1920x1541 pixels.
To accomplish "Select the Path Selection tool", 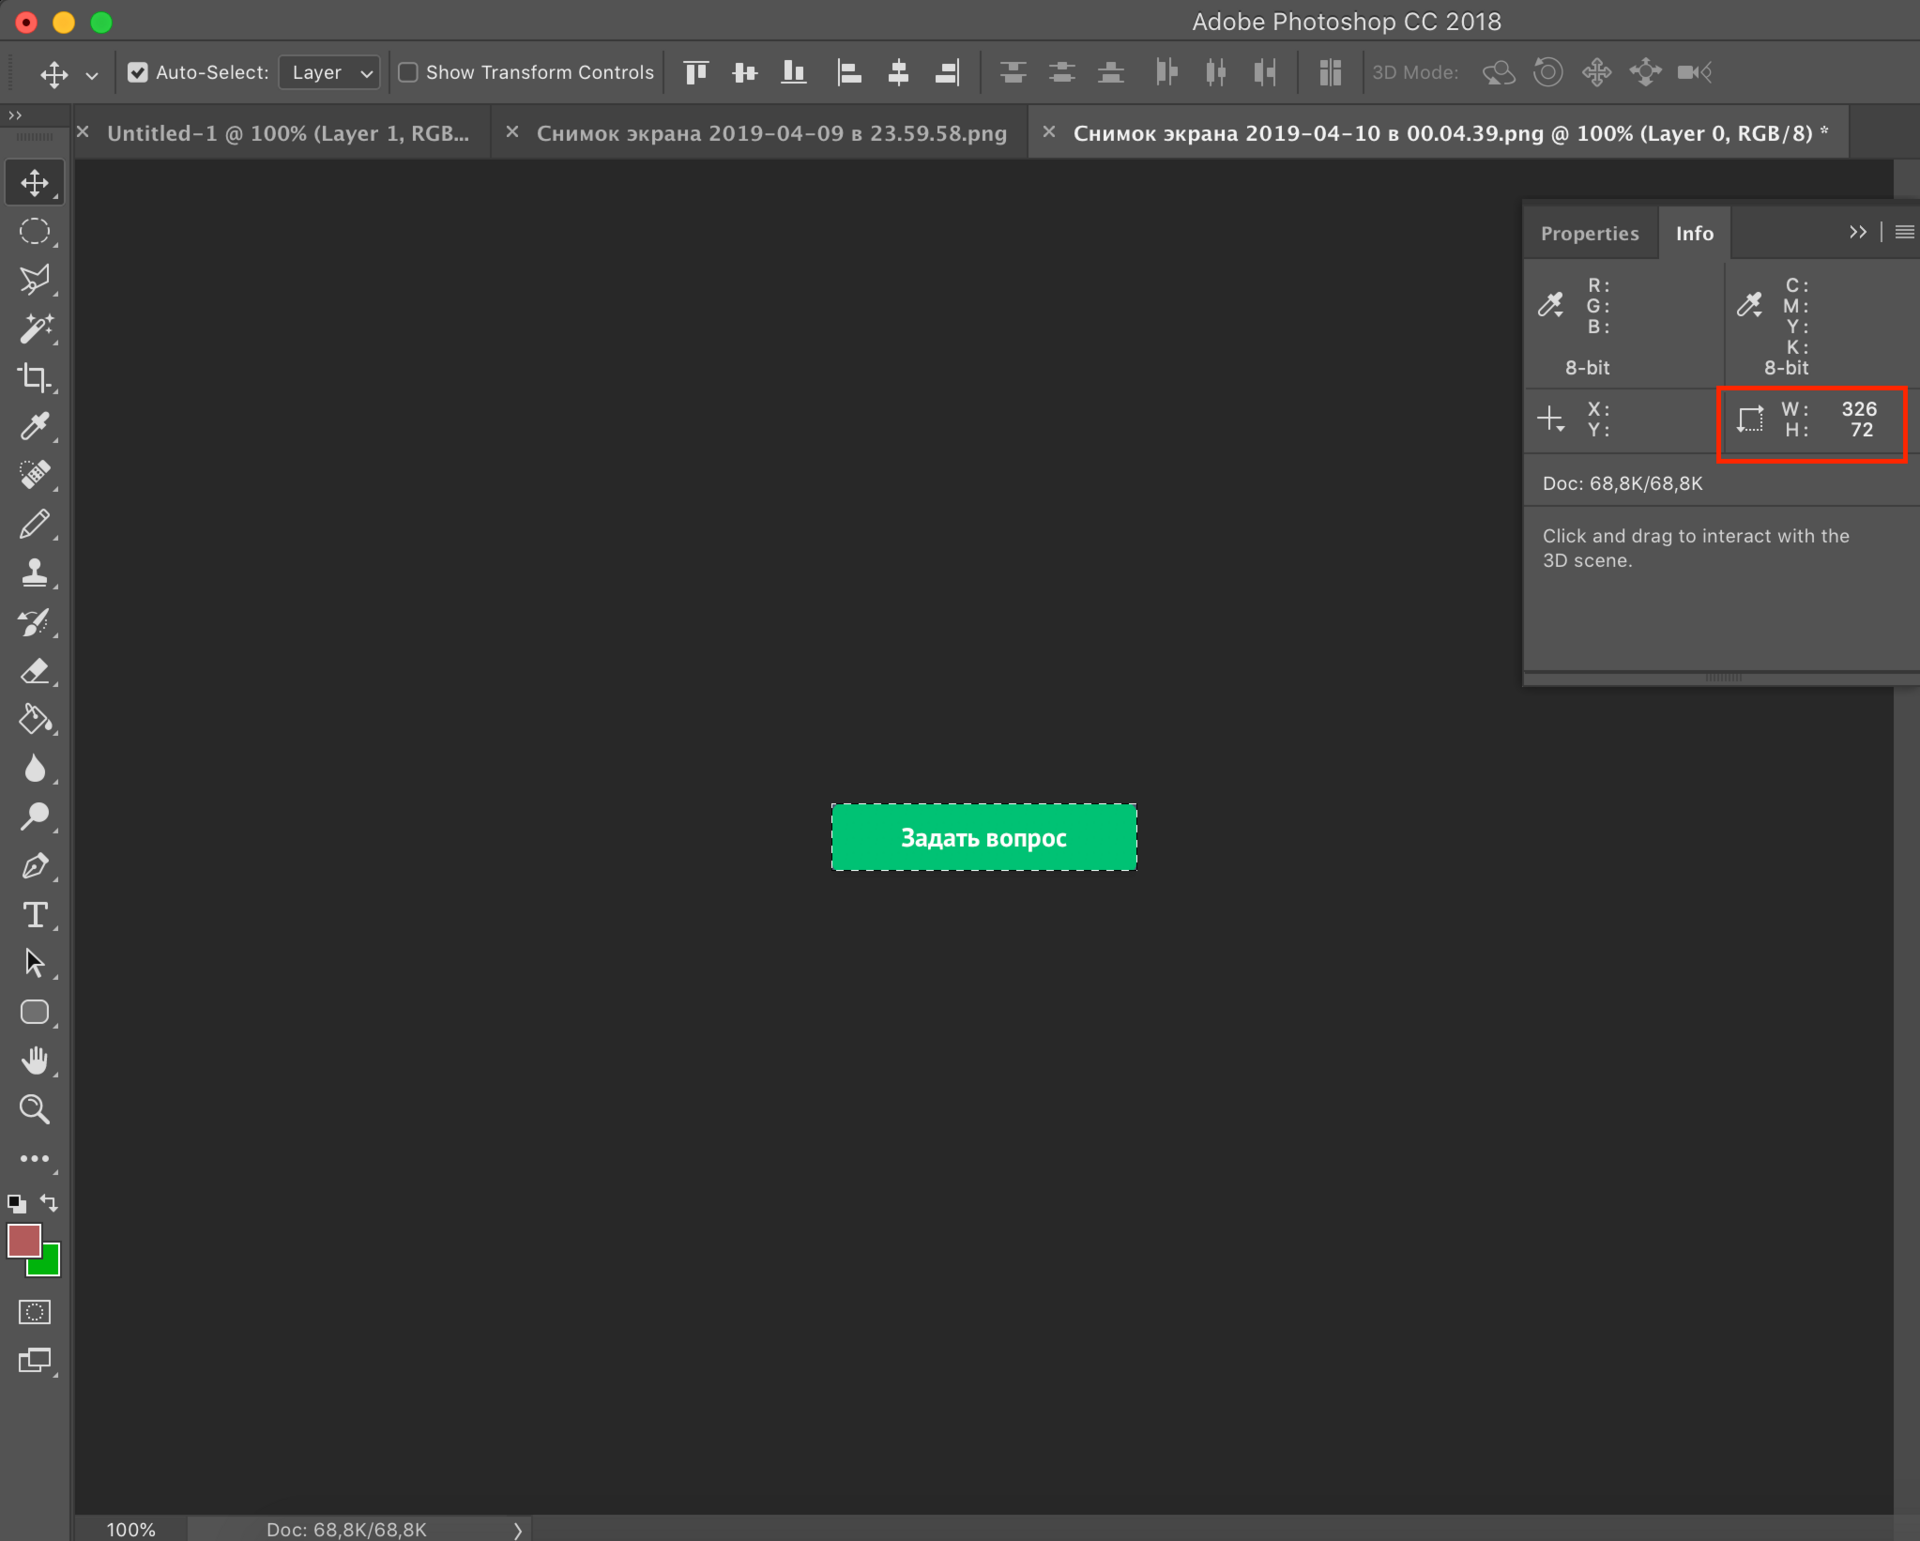I will click(x=35, y=963).
